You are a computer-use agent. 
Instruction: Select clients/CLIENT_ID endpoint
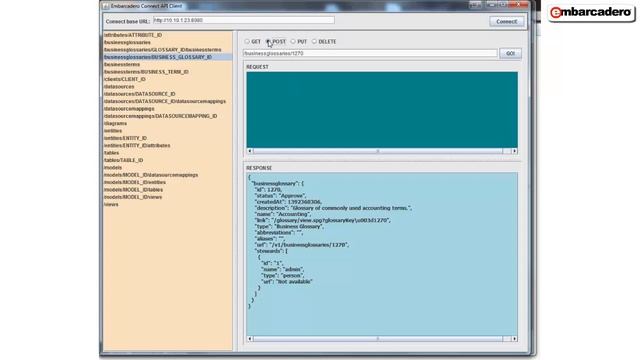168,79
